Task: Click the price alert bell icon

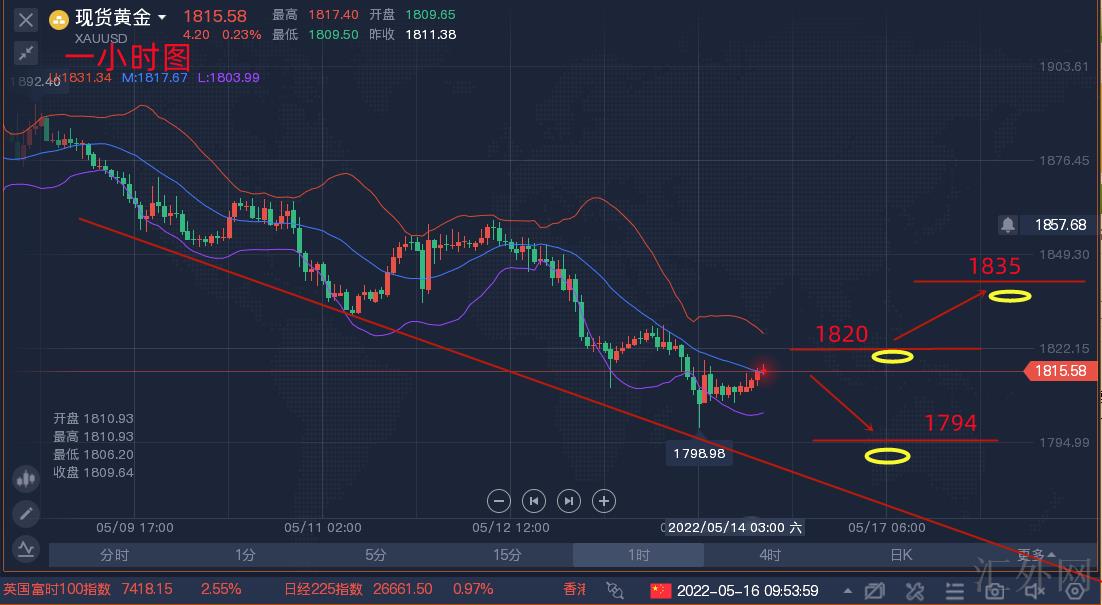Action: pos(1008,225)
